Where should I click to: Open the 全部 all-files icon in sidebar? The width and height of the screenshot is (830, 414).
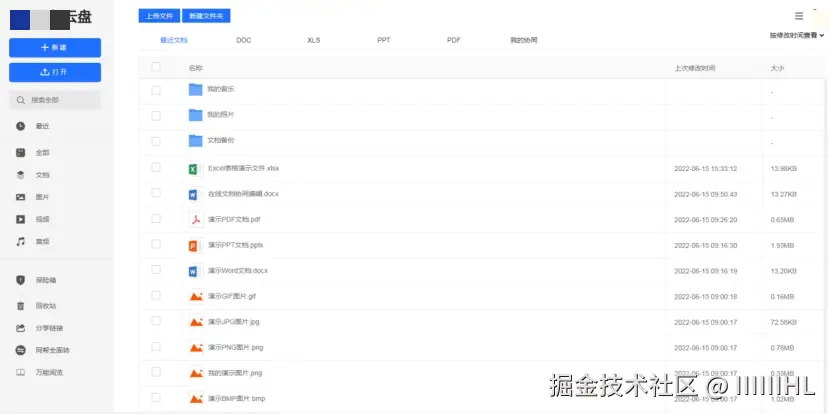(21, 152)
